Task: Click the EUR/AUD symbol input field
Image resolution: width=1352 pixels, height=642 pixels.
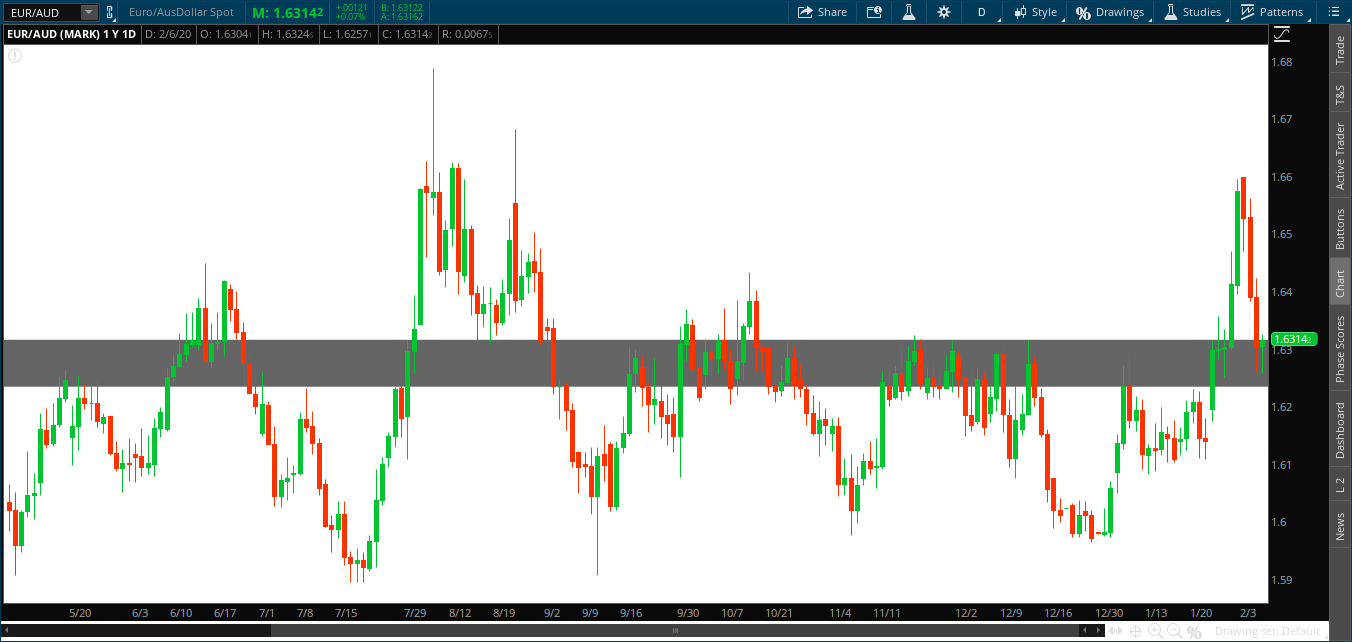Action: coord(40,12)
